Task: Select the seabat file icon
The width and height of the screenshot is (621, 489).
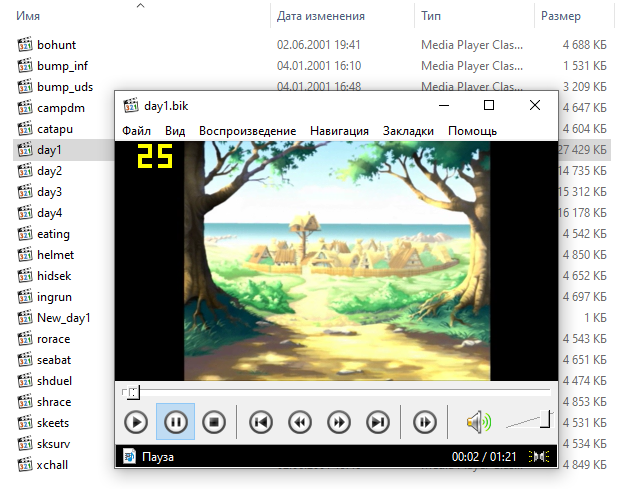Action: [25, 360]
